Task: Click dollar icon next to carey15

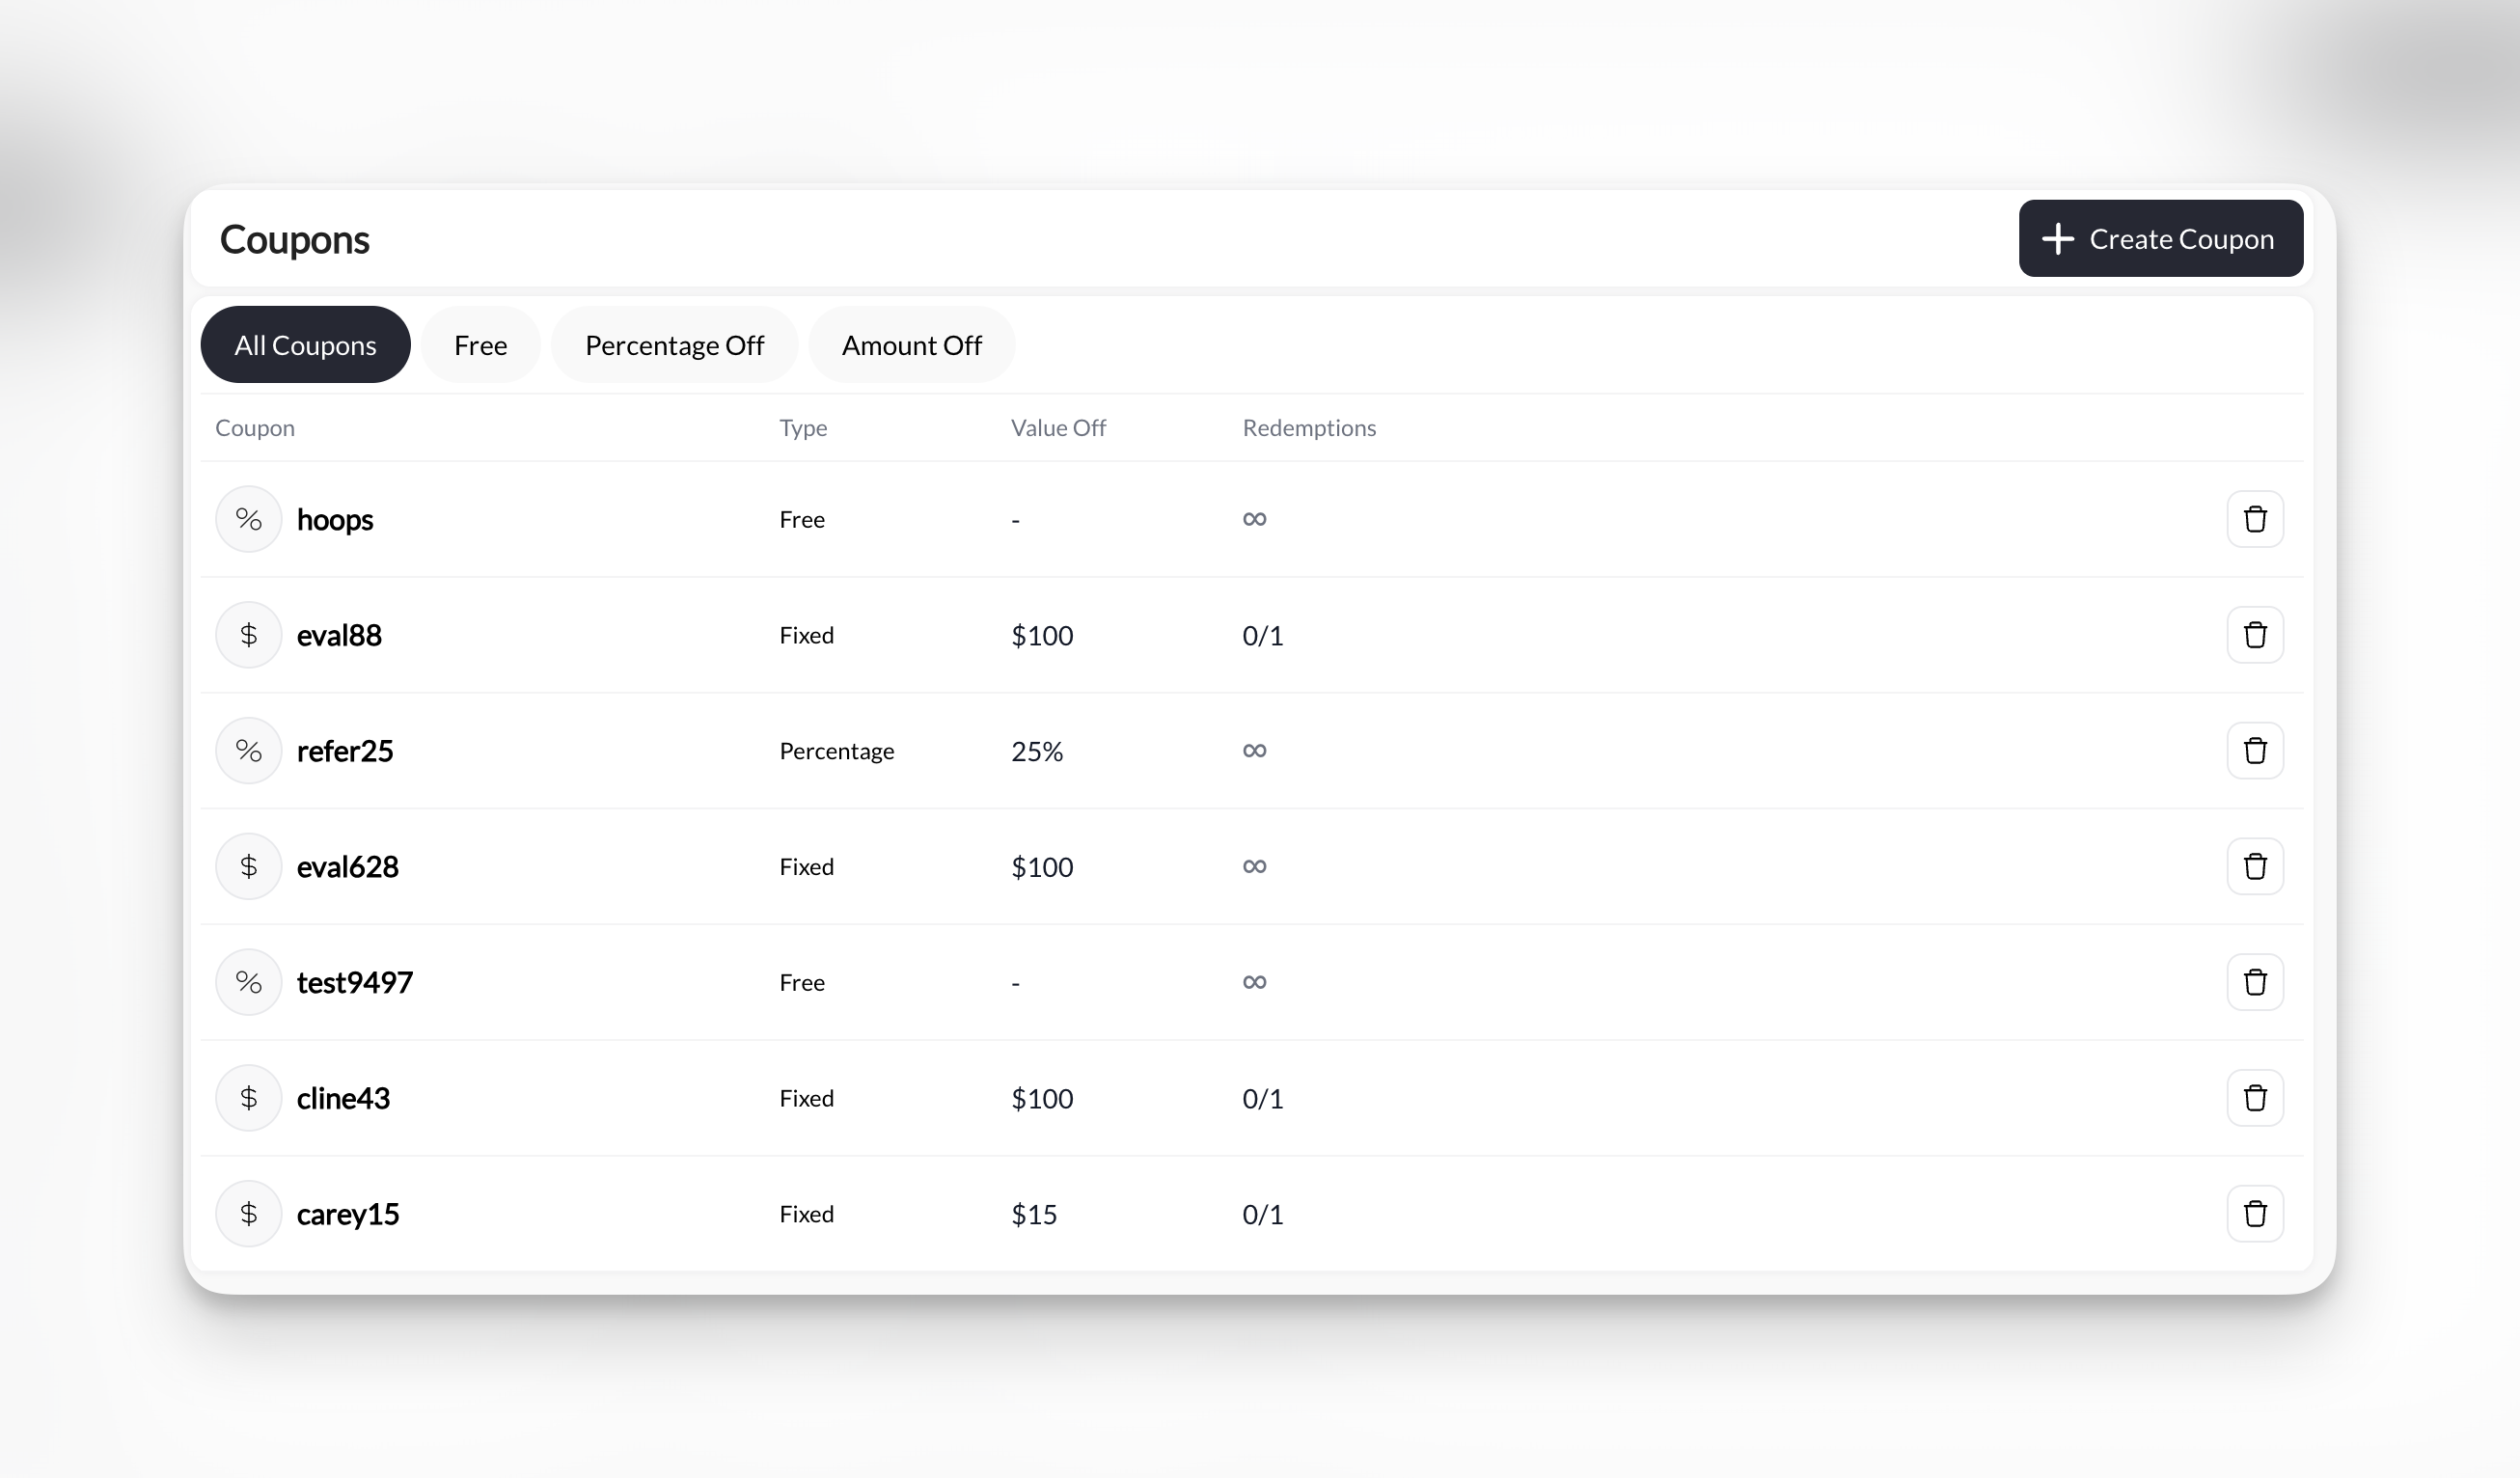Action: click(x=248, y=1214)
